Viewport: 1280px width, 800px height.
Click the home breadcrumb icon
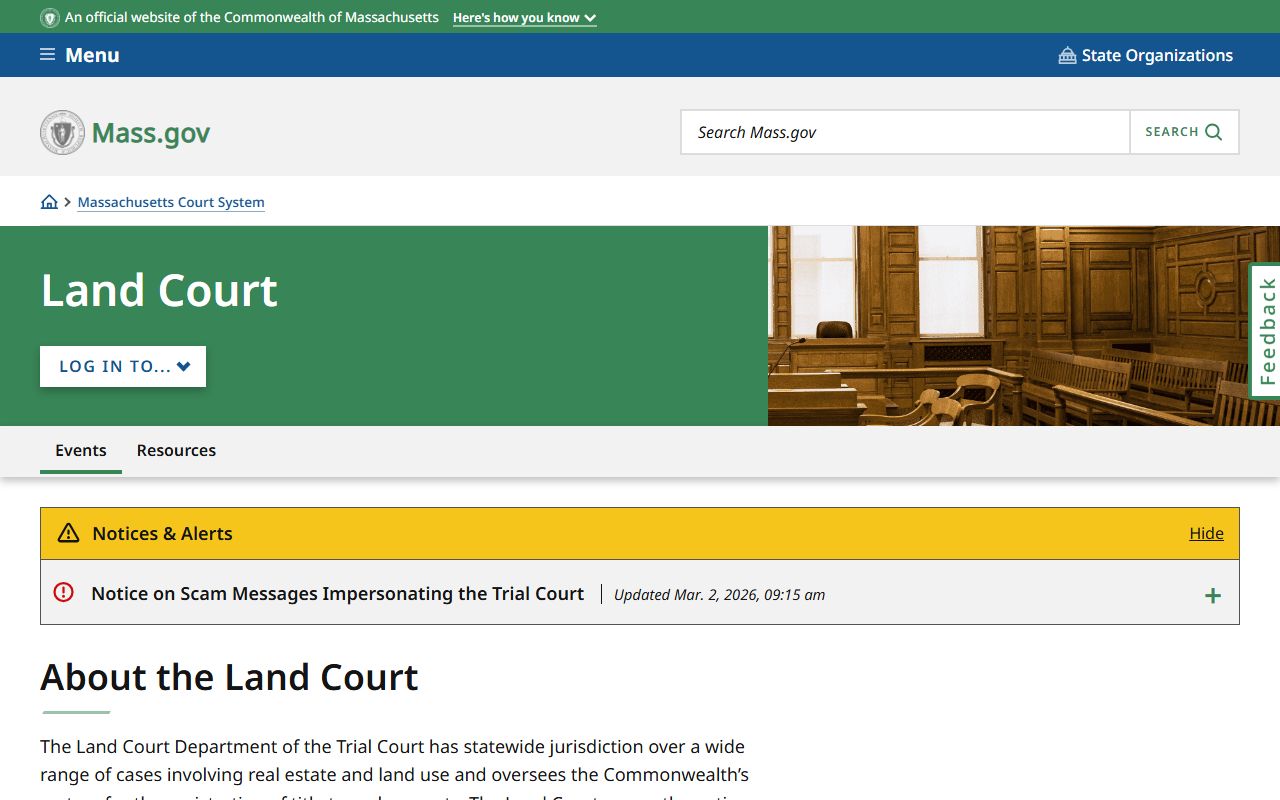click(x=49, y=202)
